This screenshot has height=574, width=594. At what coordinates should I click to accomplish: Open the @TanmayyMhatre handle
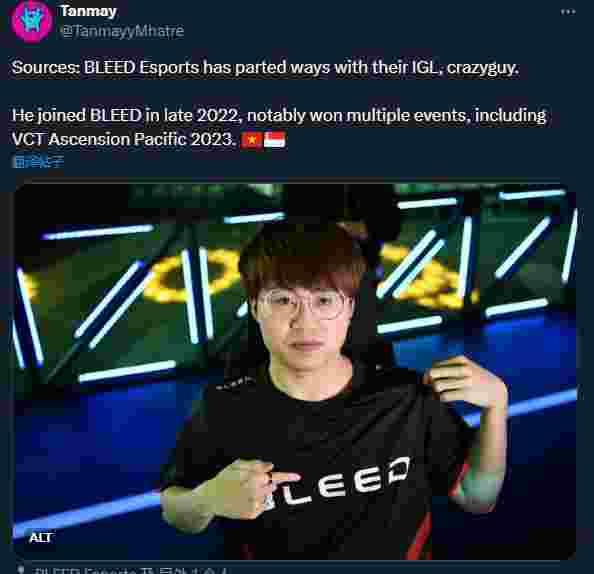point(122,31)
